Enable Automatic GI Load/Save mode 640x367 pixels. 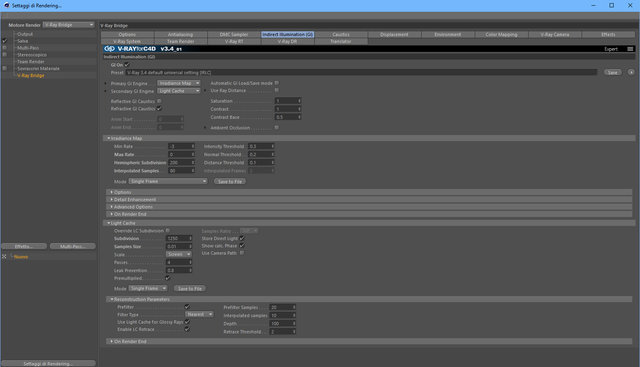point(277,83)
